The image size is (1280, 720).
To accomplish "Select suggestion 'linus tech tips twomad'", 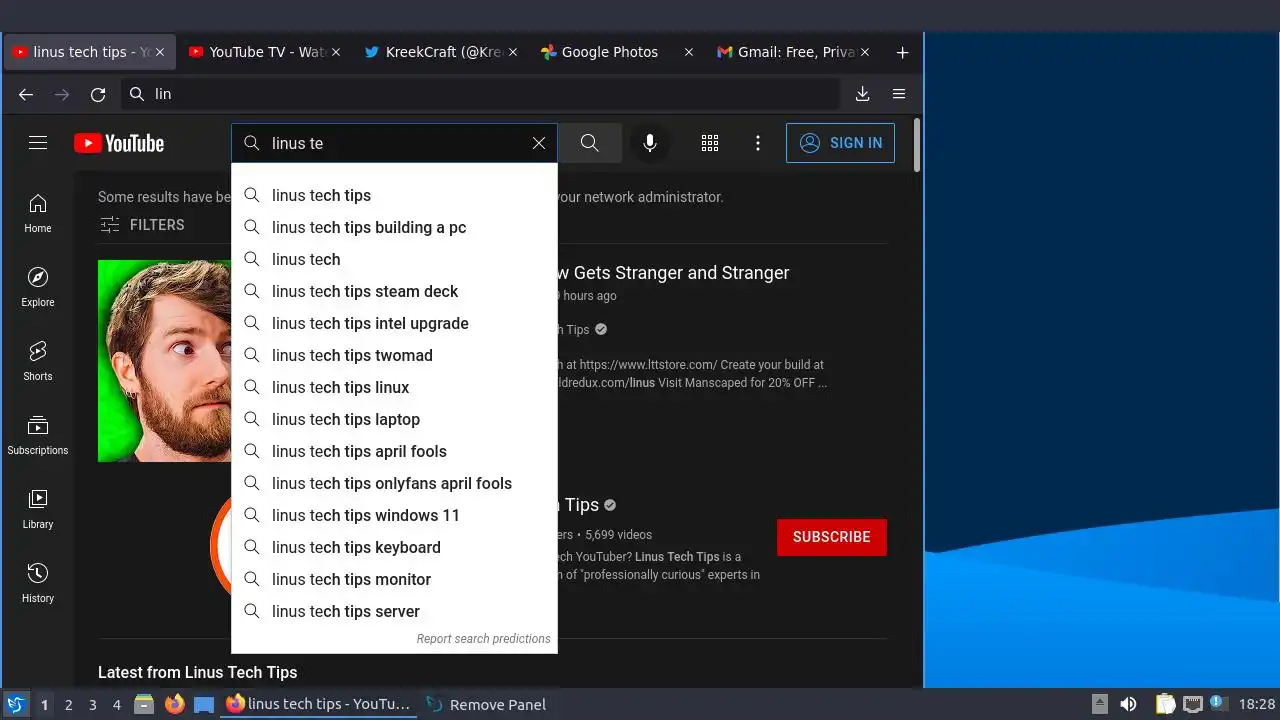I will tap(394, 355).
